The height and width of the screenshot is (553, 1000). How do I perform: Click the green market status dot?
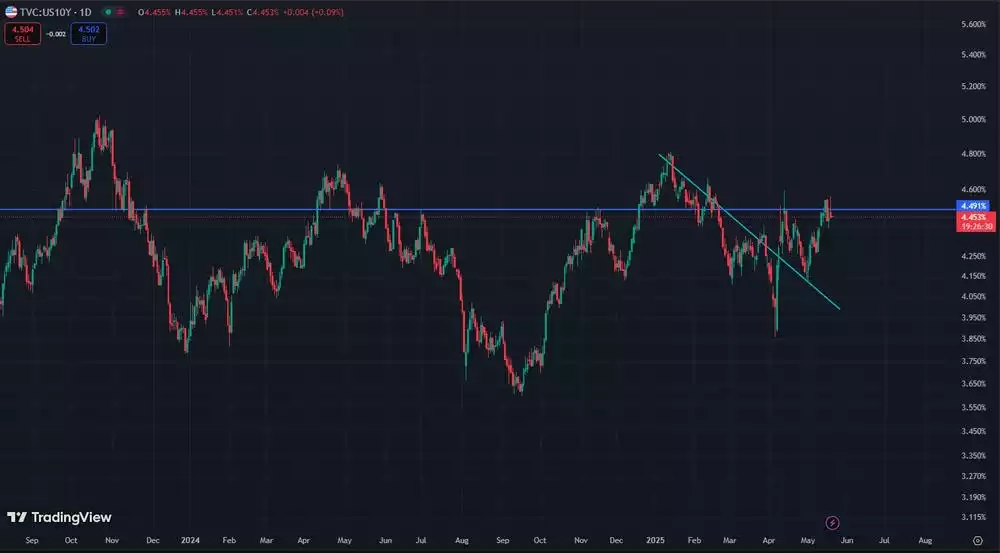coord(108,12)
